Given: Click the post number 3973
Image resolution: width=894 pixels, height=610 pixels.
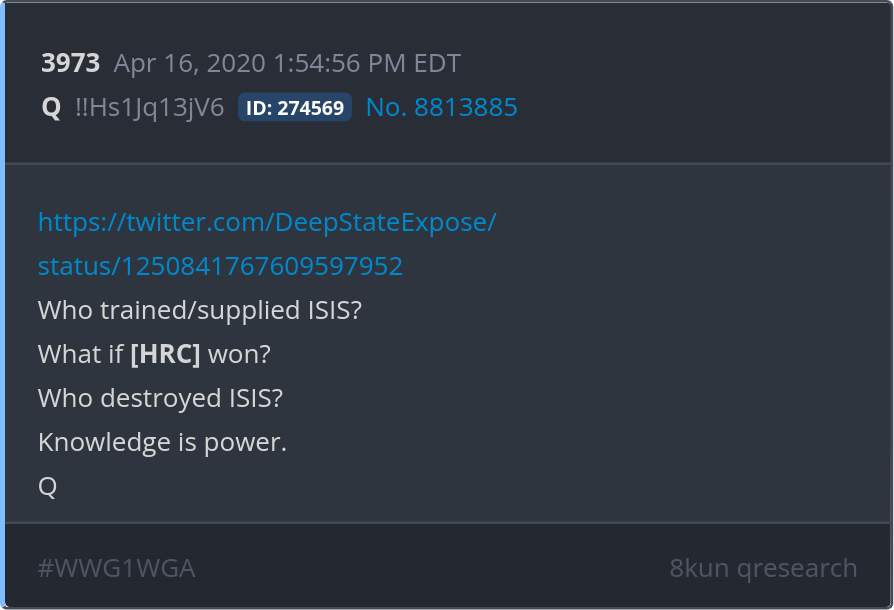Looking at the screenshot, I should tap(70, 64).
